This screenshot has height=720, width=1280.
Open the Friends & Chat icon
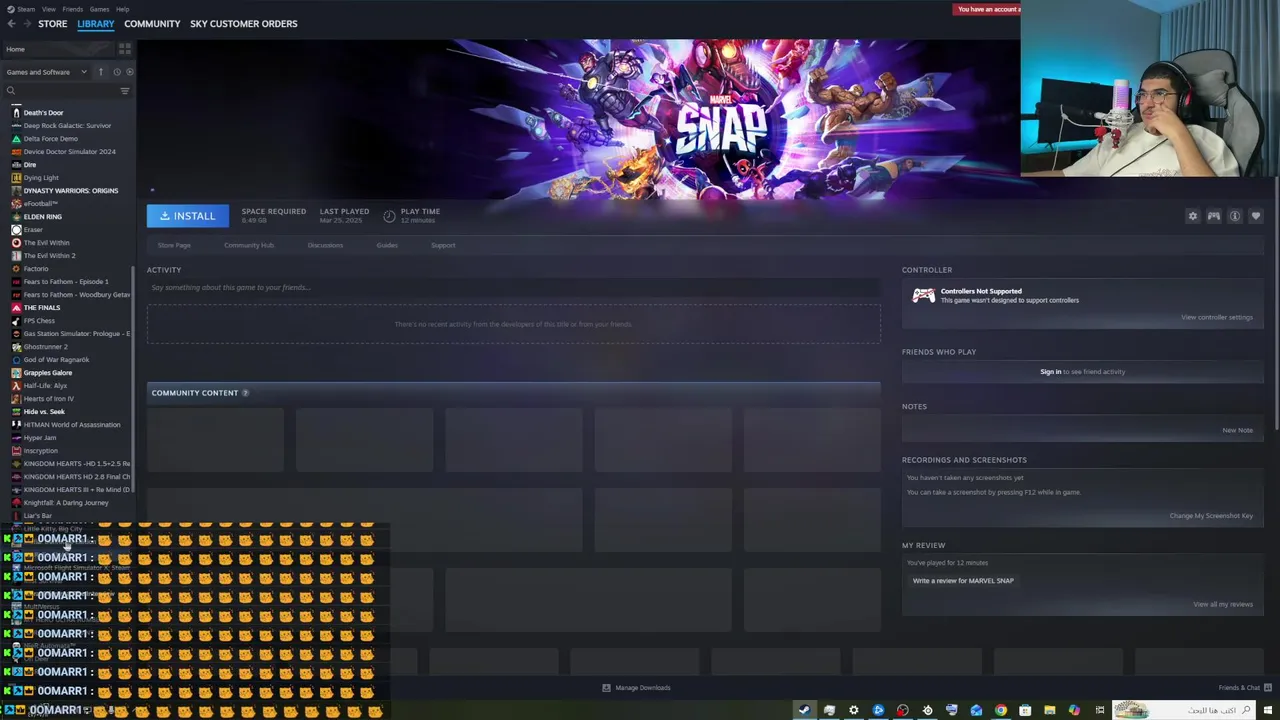(1268, 688)
